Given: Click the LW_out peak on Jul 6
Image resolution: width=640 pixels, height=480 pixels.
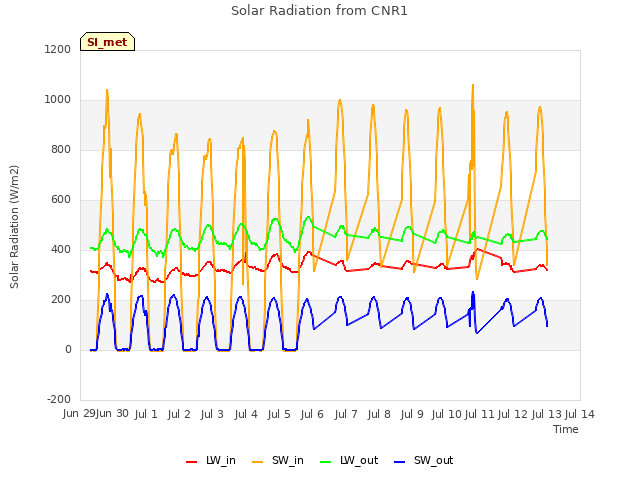Looking at the screenshot, I should tap(308, 217).
